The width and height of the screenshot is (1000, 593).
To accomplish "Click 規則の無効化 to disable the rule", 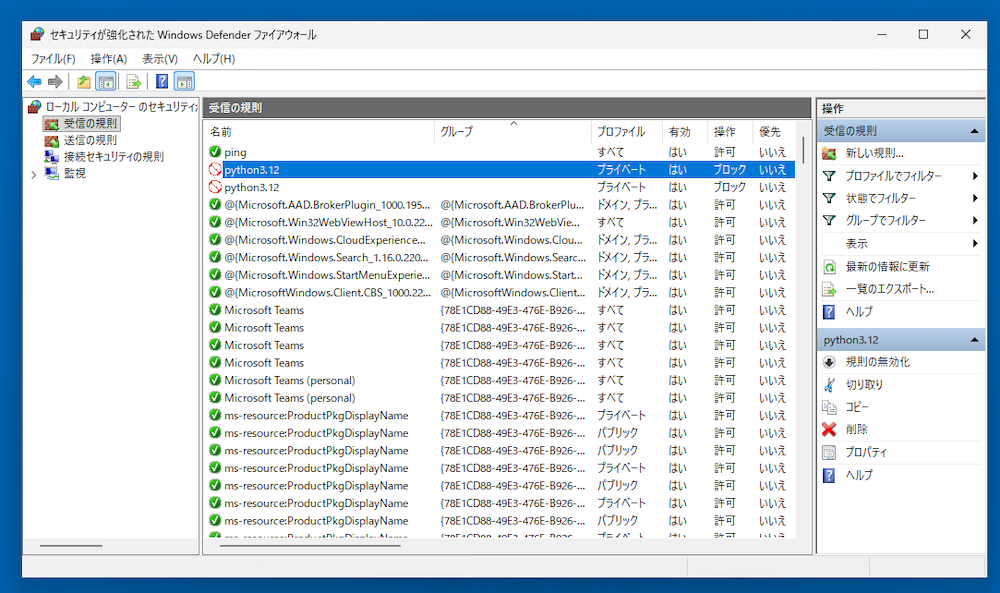I will coord(877,362).
